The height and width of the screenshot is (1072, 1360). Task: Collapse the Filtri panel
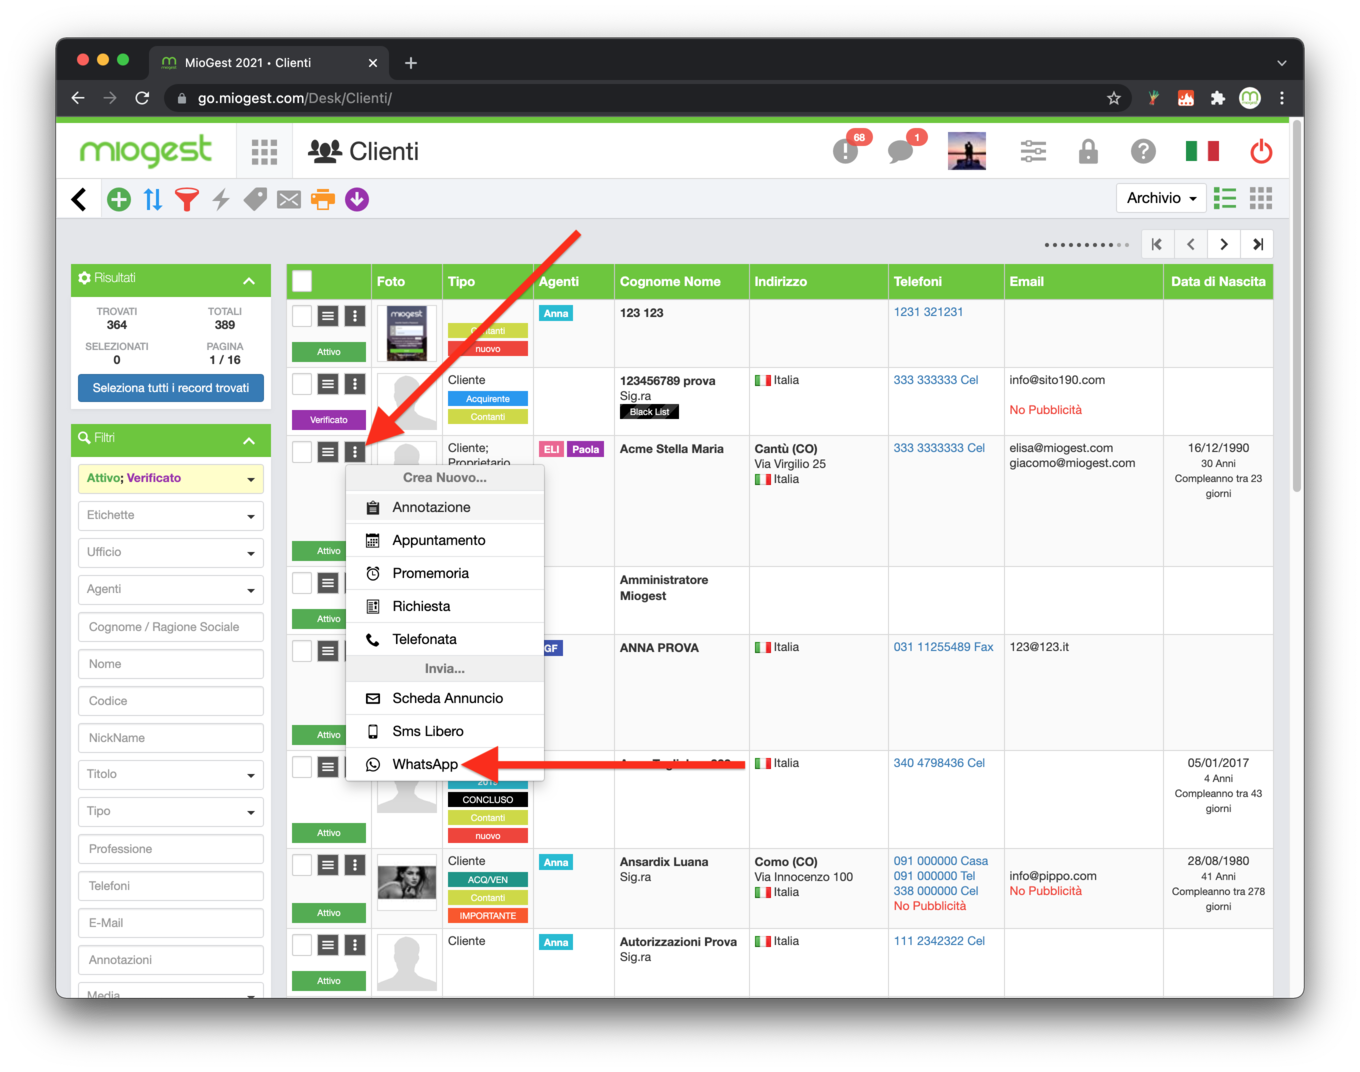(249, 441)
